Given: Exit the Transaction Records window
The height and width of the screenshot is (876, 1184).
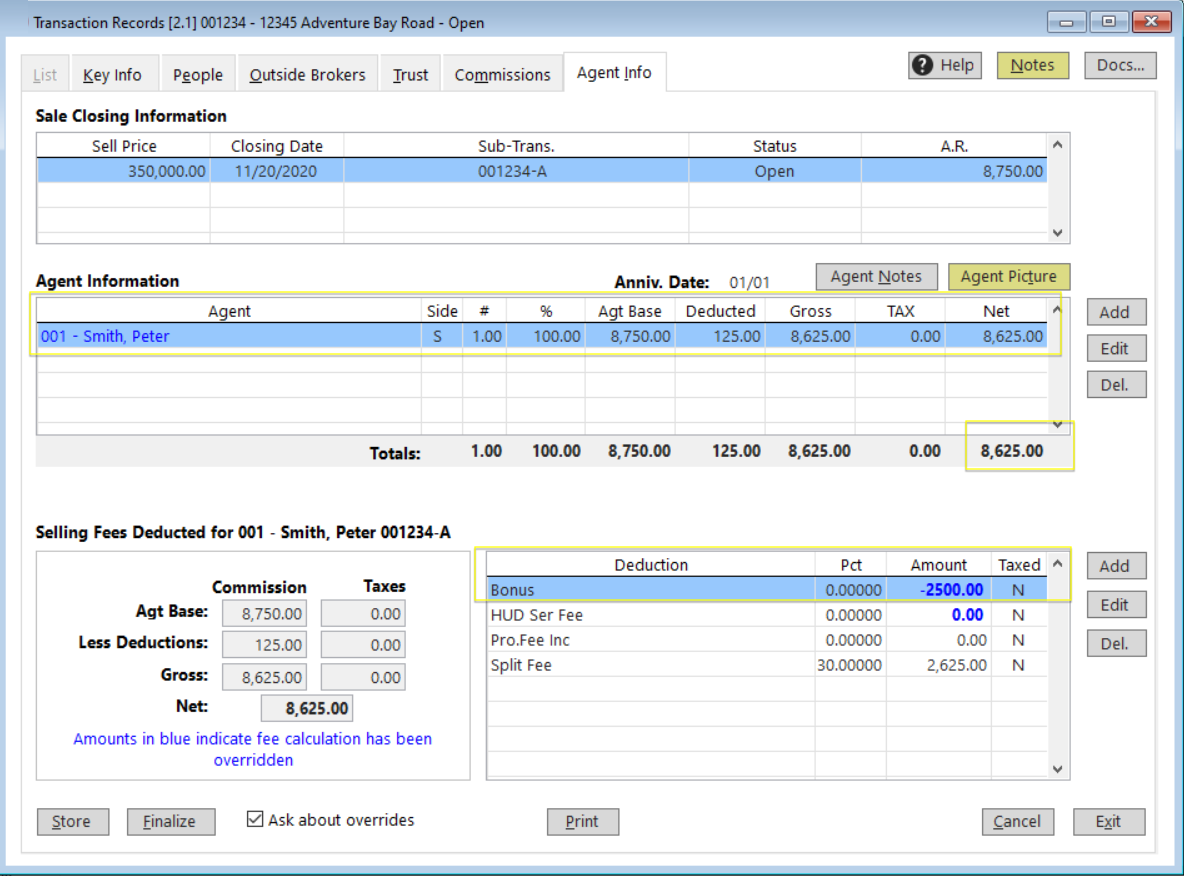Looking at the screenshot, I should (1108, 821).
